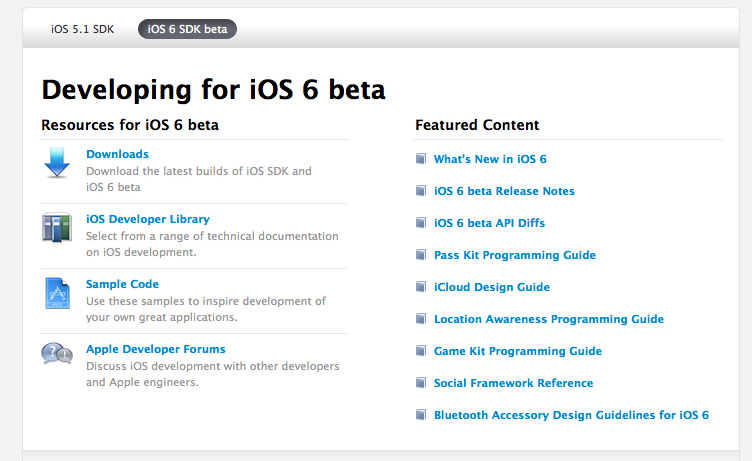Switch to the iOS 5.1 SDK tab
752x461 pixels.
(83, 29)
